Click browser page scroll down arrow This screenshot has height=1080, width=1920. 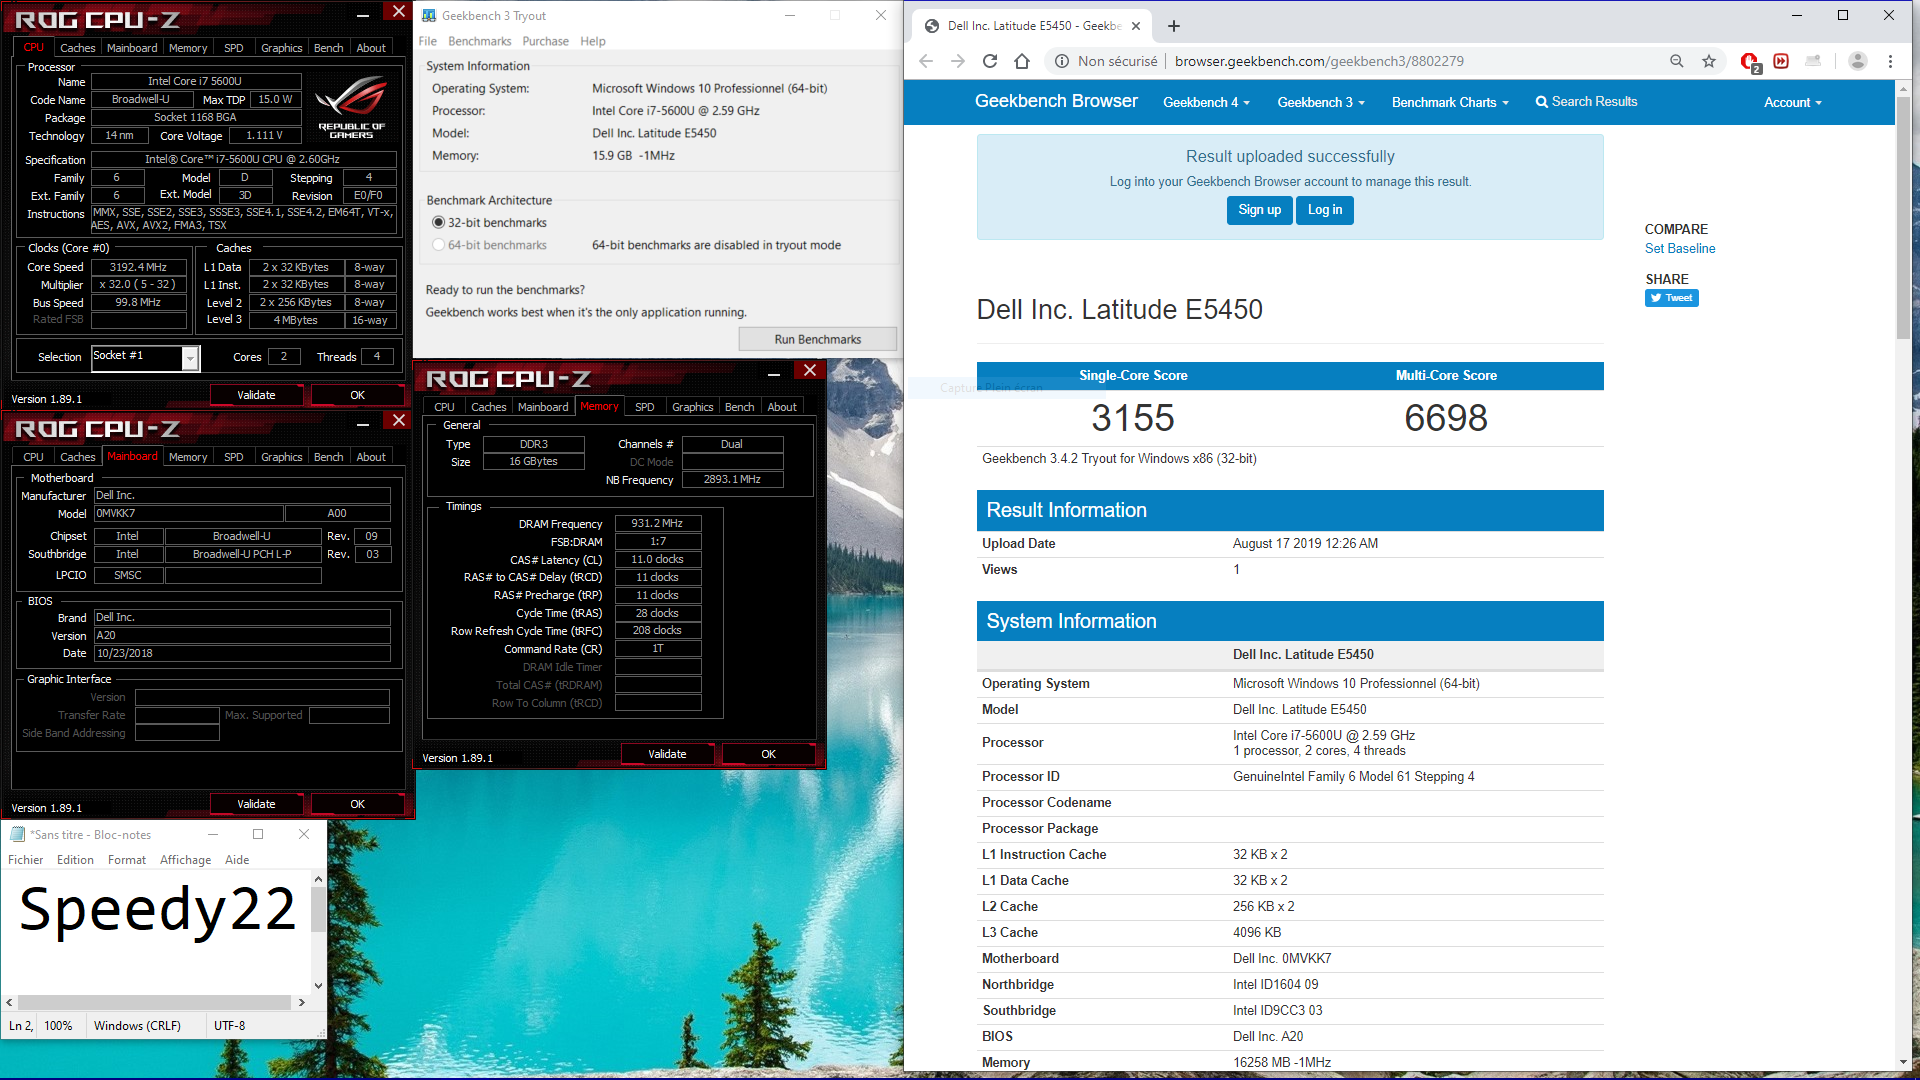[x=1903, y=1062]
